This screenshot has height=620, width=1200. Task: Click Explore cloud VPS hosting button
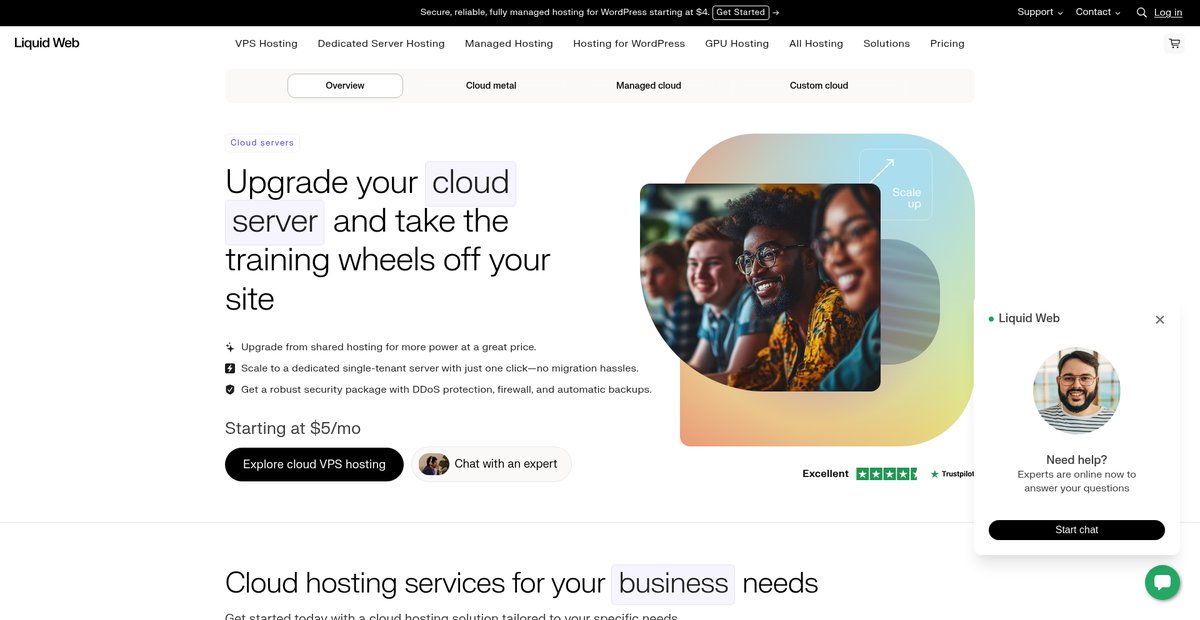(x=314, y=464)
